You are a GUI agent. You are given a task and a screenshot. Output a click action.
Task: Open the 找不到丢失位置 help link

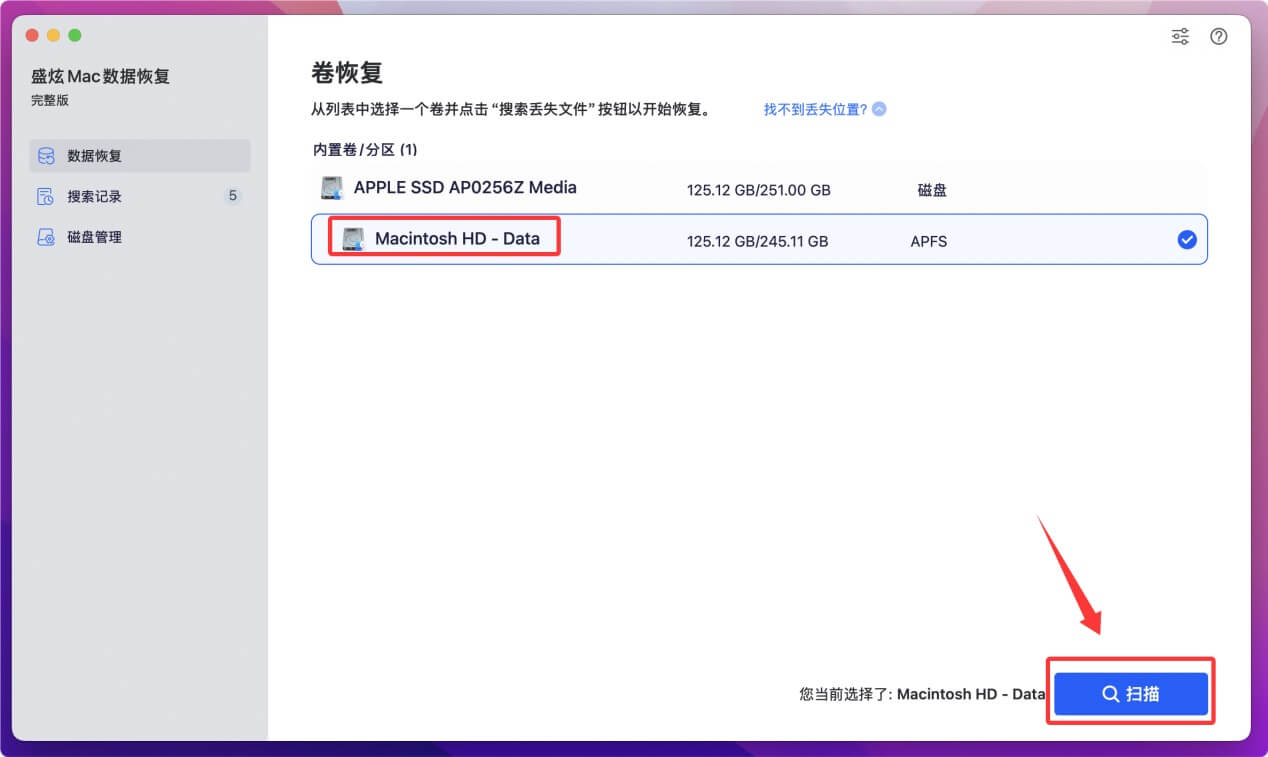(810, 108)
